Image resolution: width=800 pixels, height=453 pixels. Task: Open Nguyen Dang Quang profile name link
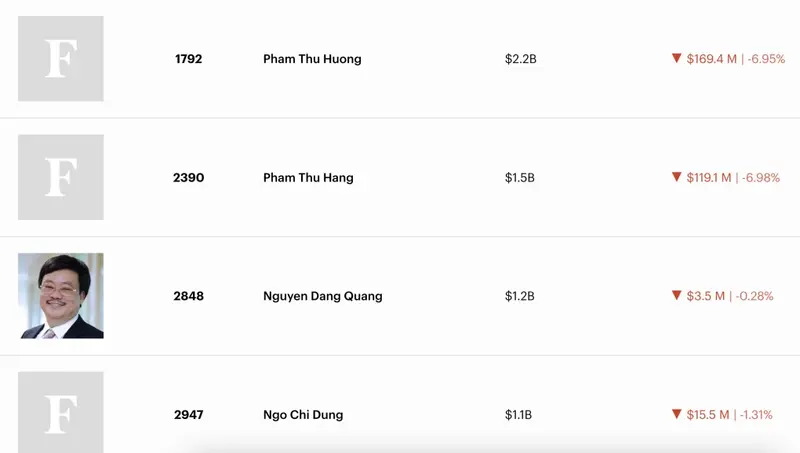click(x=322, y=296)
